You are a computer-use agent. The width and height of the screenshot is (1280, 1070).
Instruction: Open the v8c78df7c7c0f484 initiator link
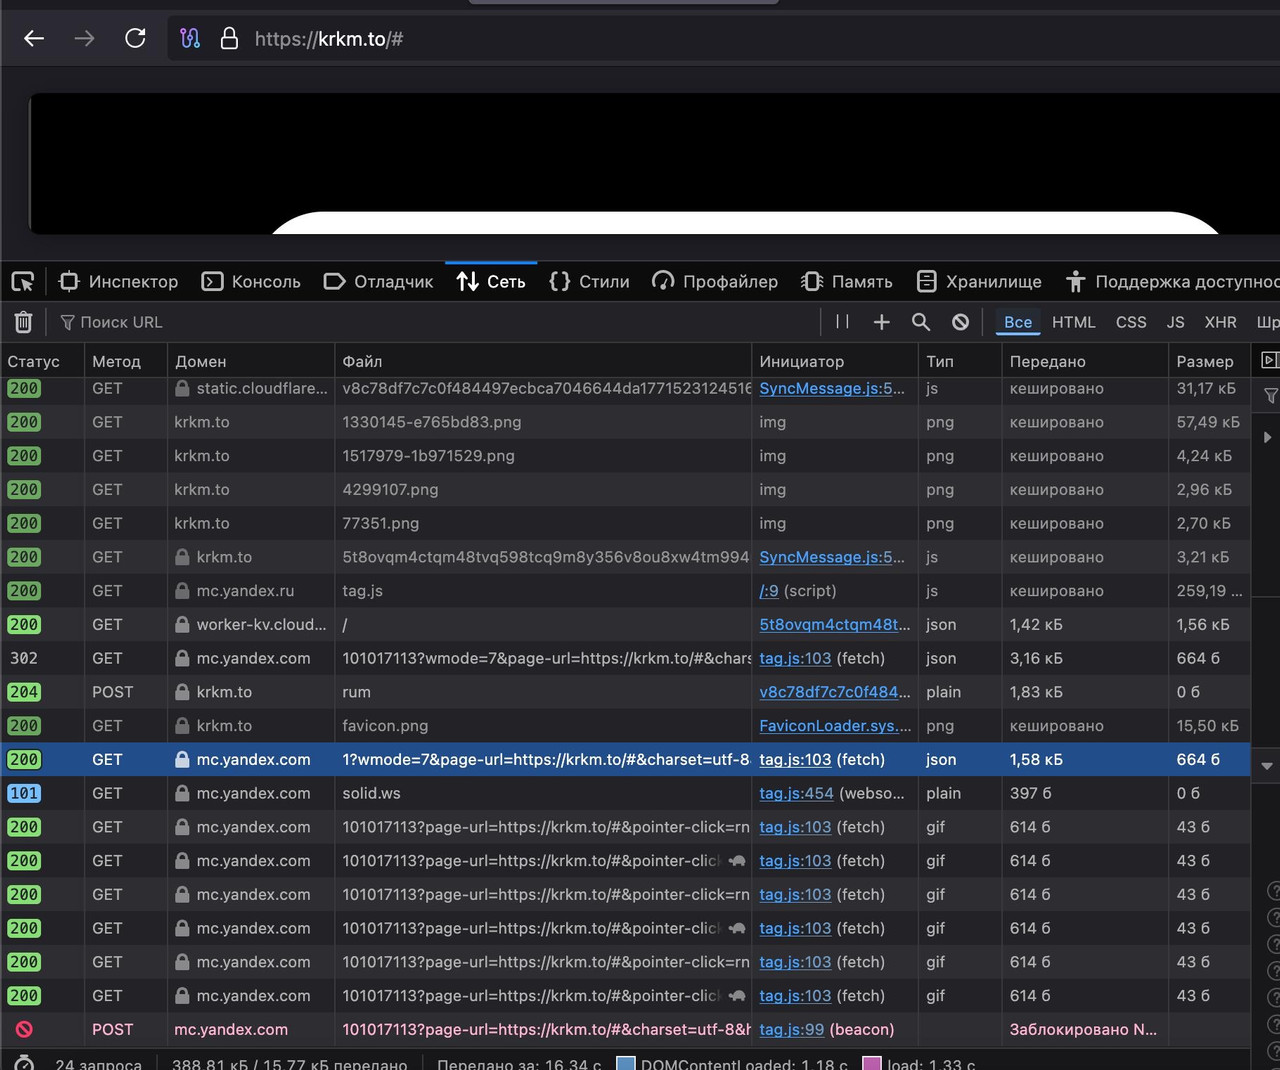coord(835,692)
